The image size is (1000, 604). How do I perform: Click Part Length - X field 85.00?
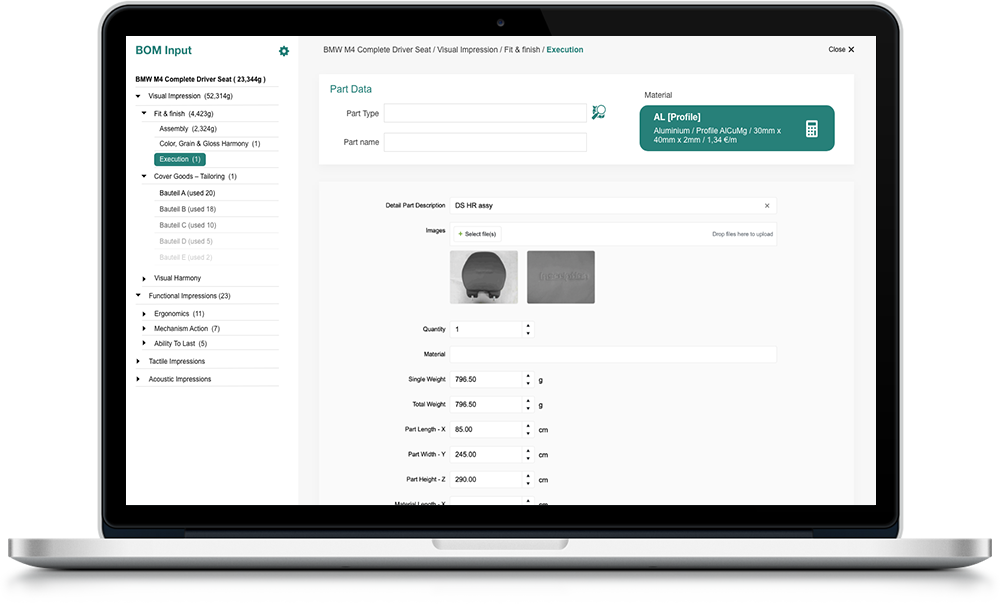(x=487, y=429)
